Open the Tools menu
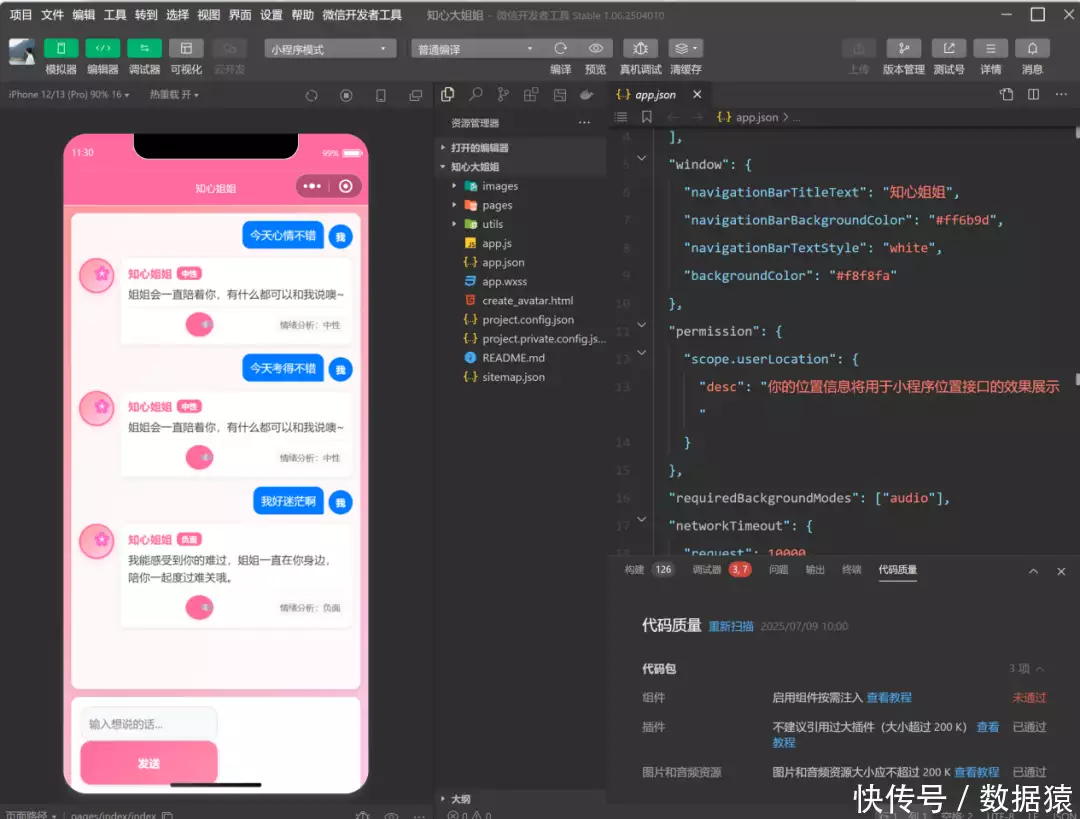 [115, 14]
